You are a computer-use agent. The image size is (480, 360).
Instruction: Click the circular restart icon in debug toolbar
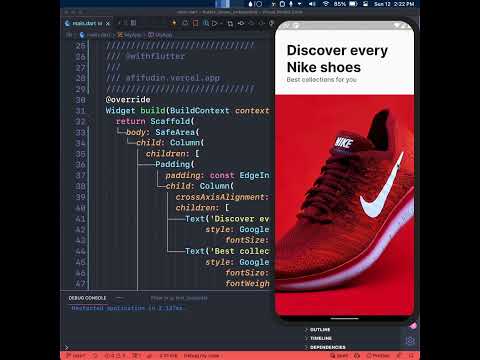point(185,23)
